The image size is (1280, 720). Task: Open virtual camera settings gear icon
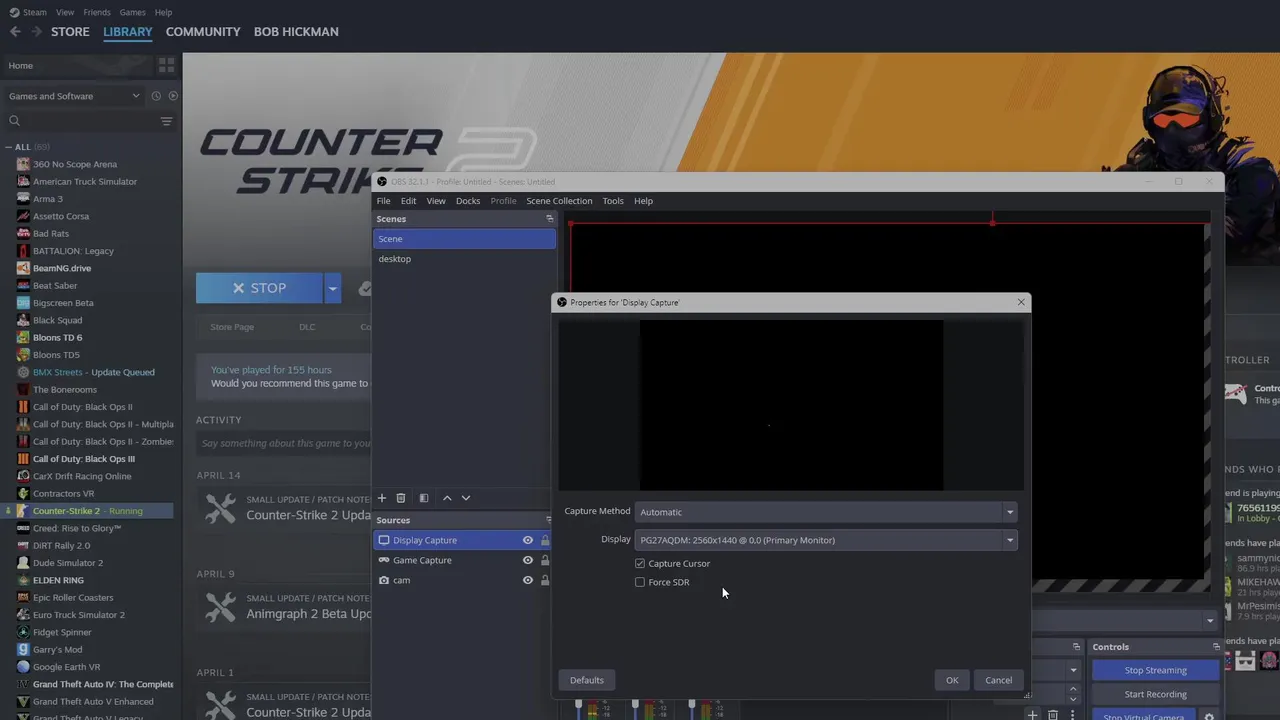(1209, 716)
